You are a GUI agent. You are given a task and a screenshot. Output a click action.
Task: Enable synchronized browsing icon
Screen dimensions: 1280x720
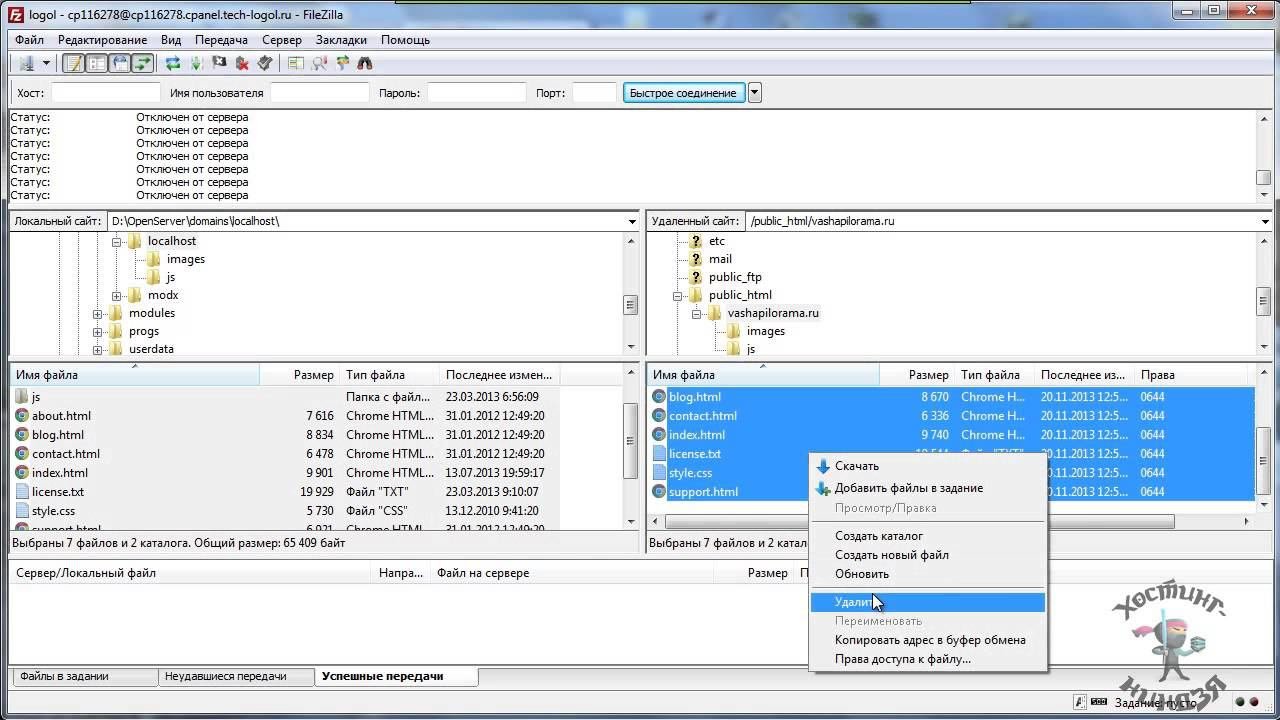342,63
